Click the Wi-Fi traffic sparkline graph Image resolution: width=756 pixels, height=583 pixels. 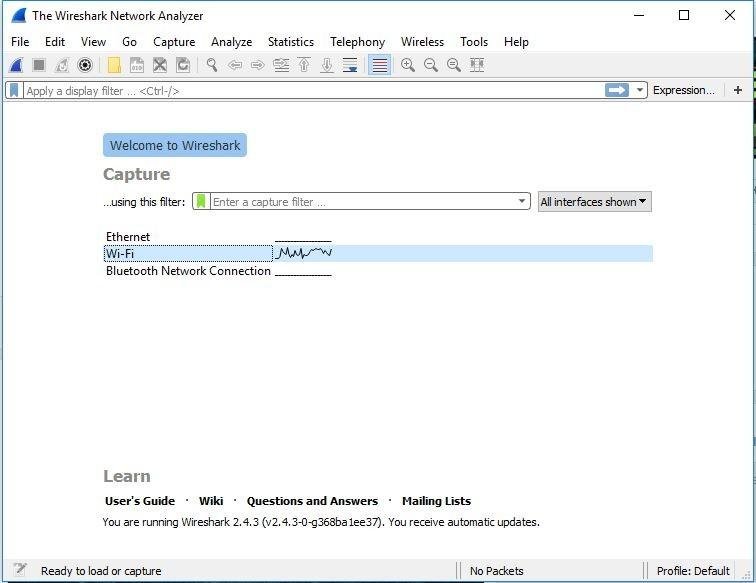(304, 252)
